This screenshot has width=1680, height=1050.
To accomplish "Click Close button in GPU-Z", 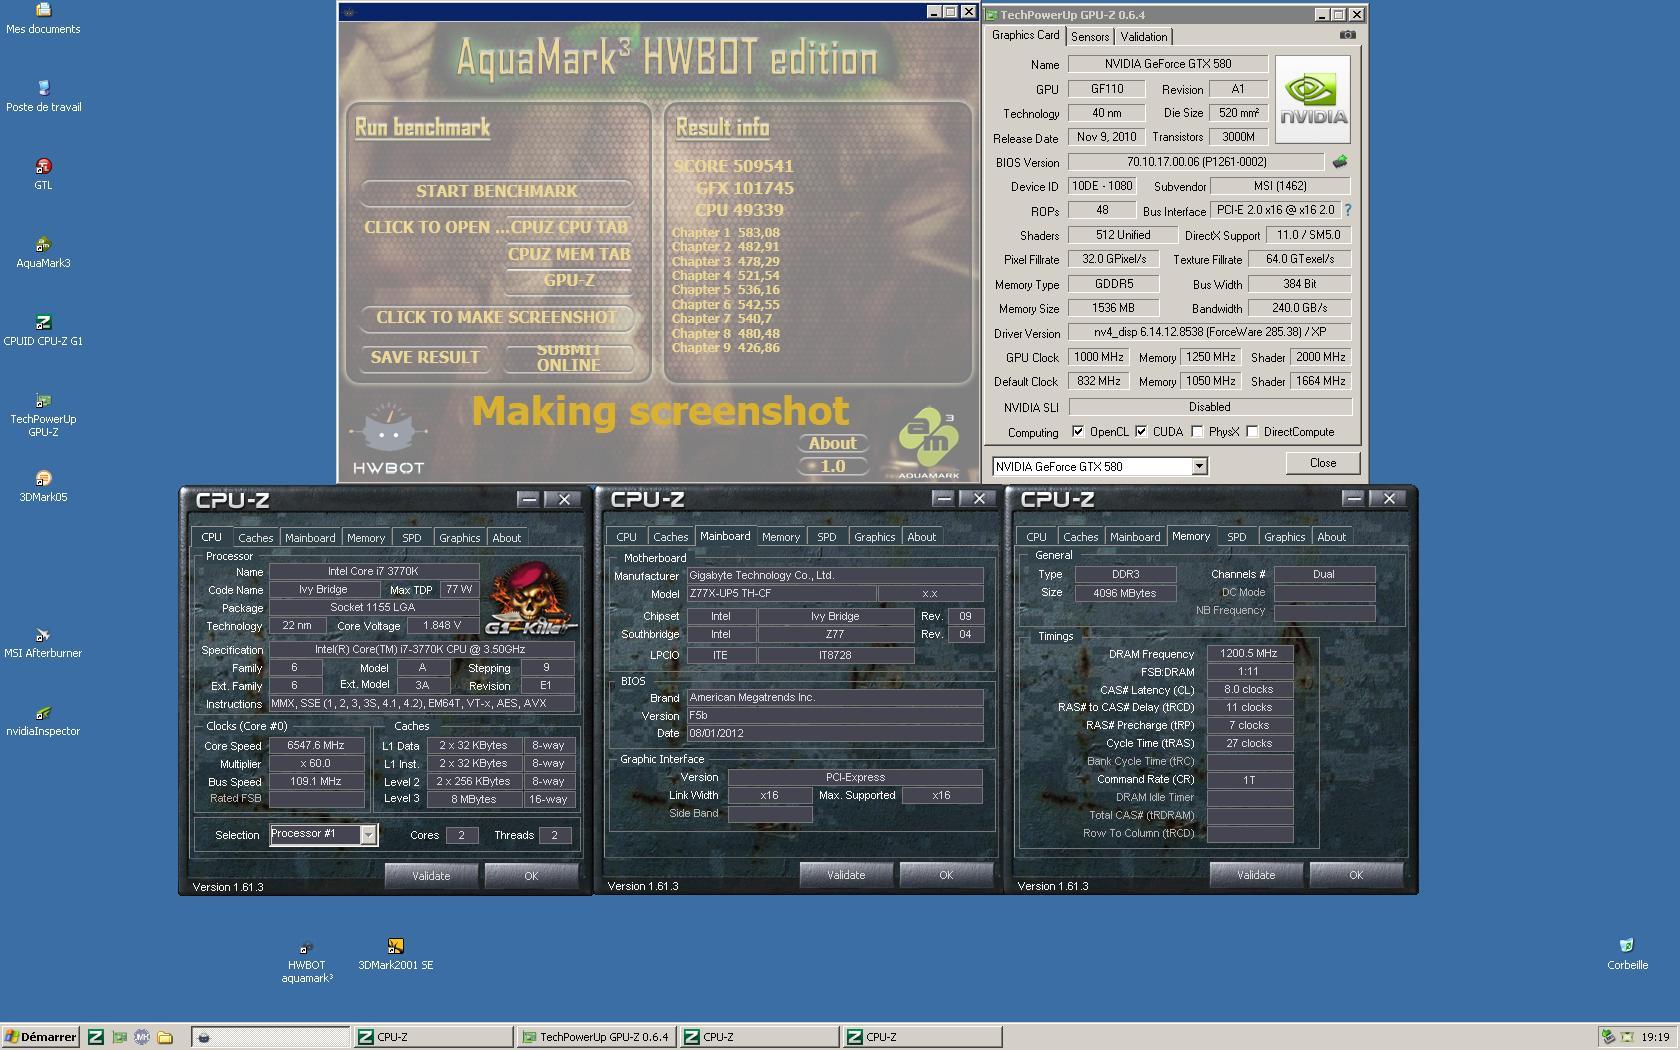I will (1322, 463).
